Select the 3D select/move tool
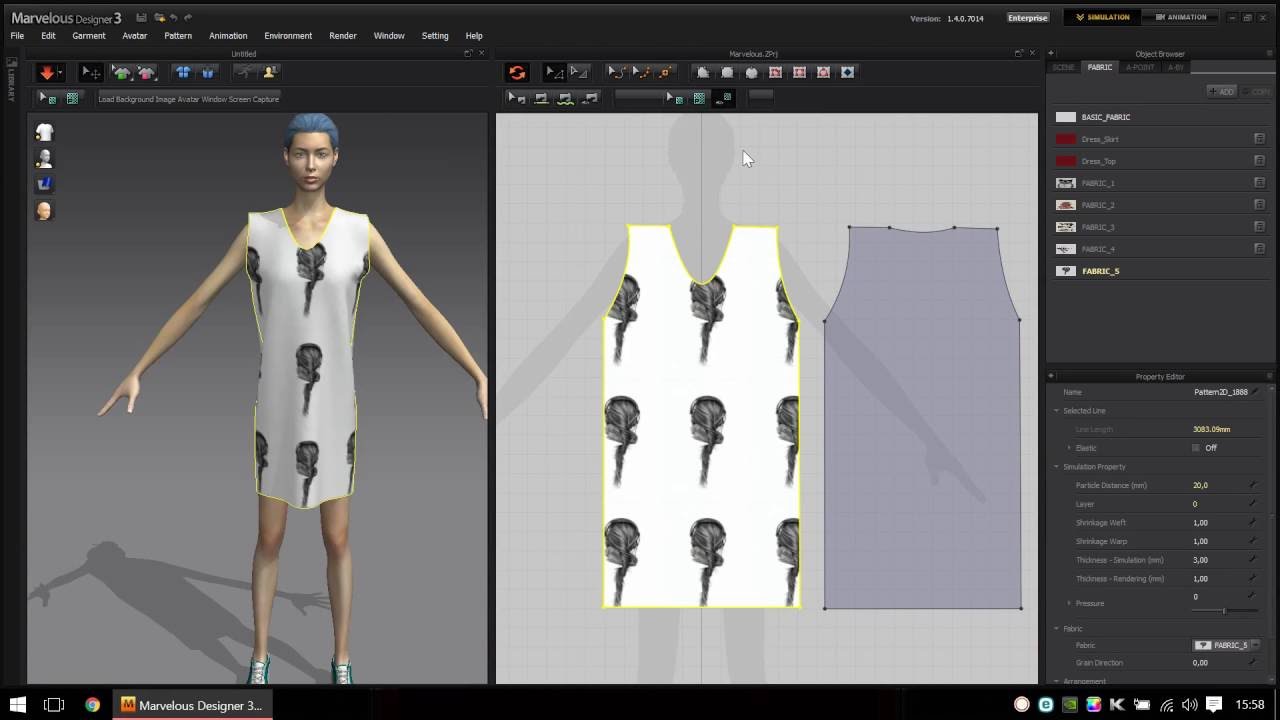 pos(90,73)
